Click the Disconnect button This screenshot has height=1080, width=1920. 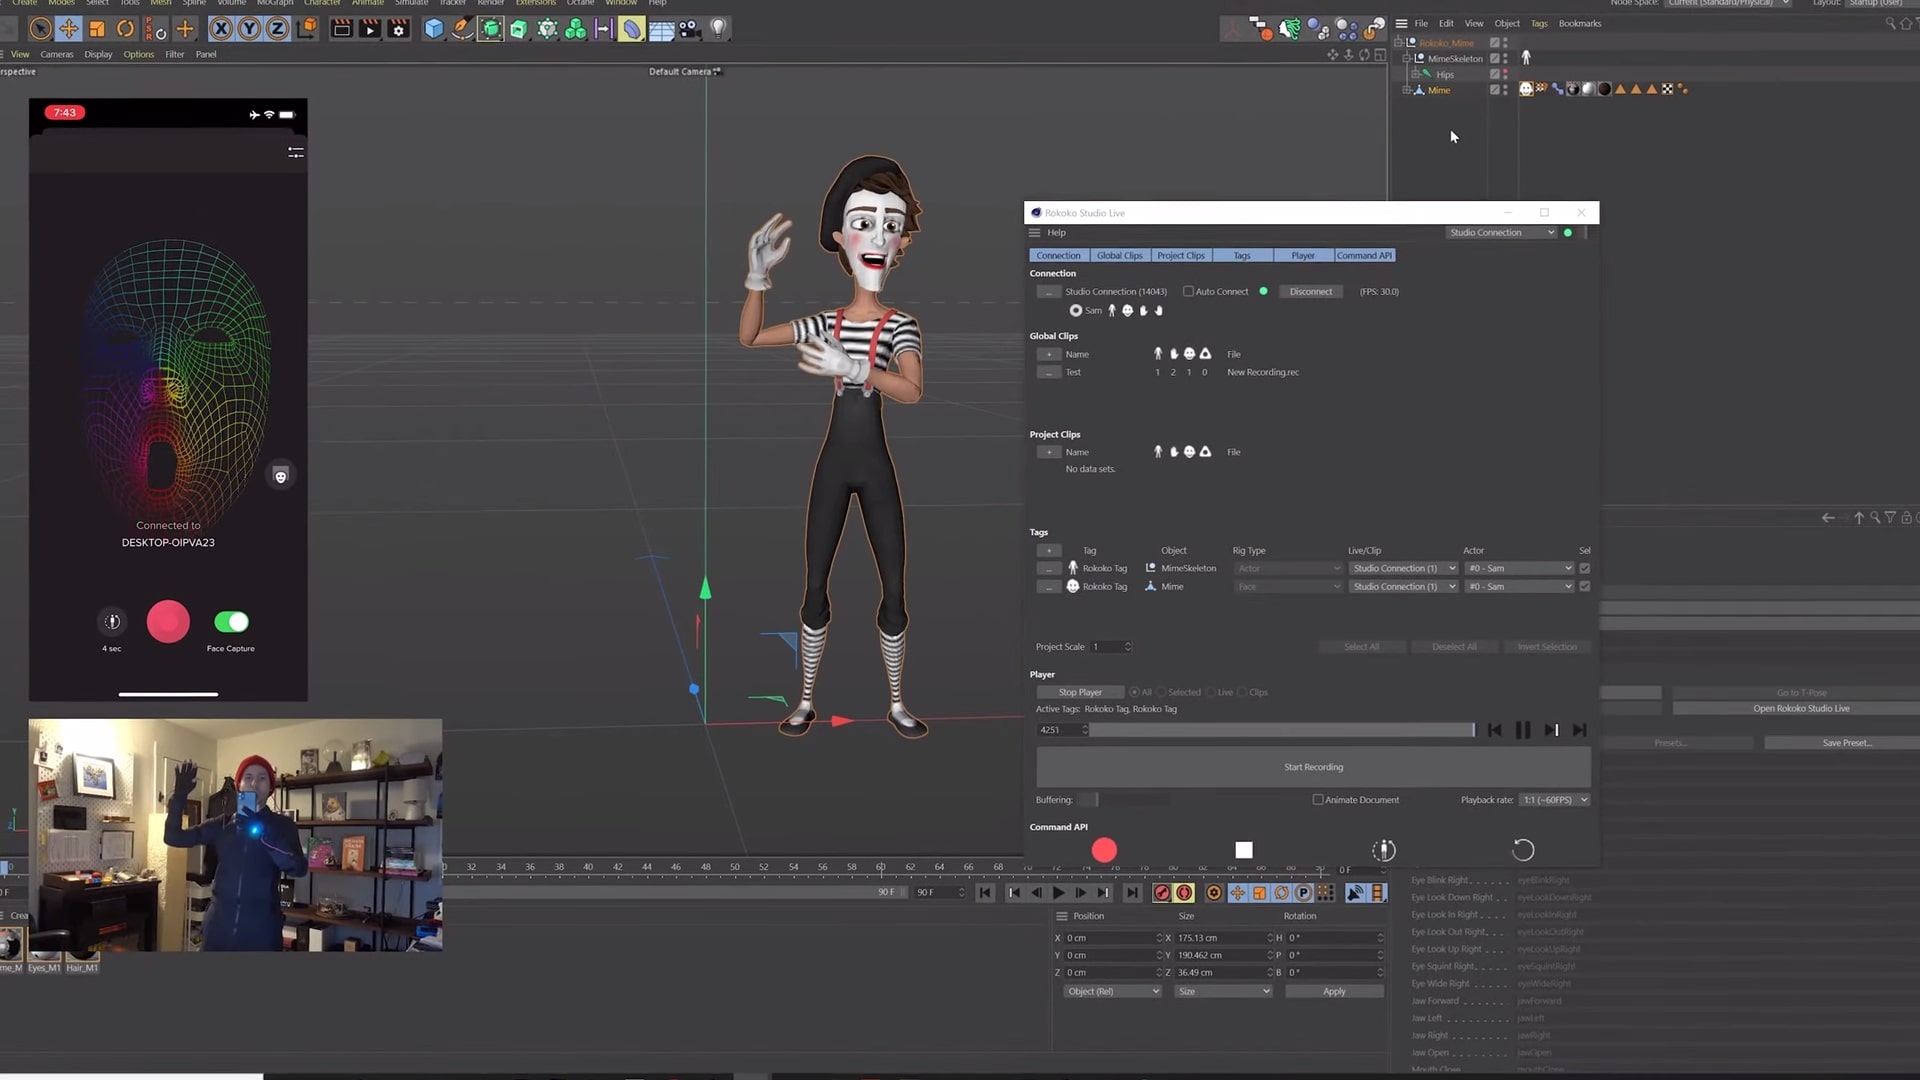coord(1310,291)
